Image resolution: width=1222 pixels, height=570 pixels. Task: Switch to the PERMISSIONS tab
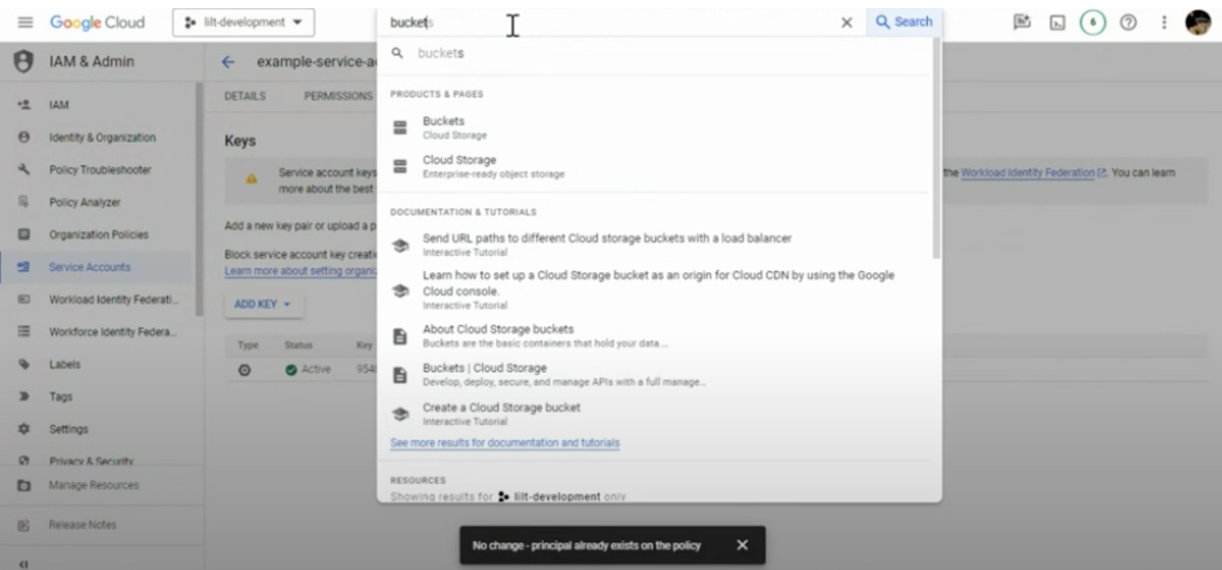point(338,96)
